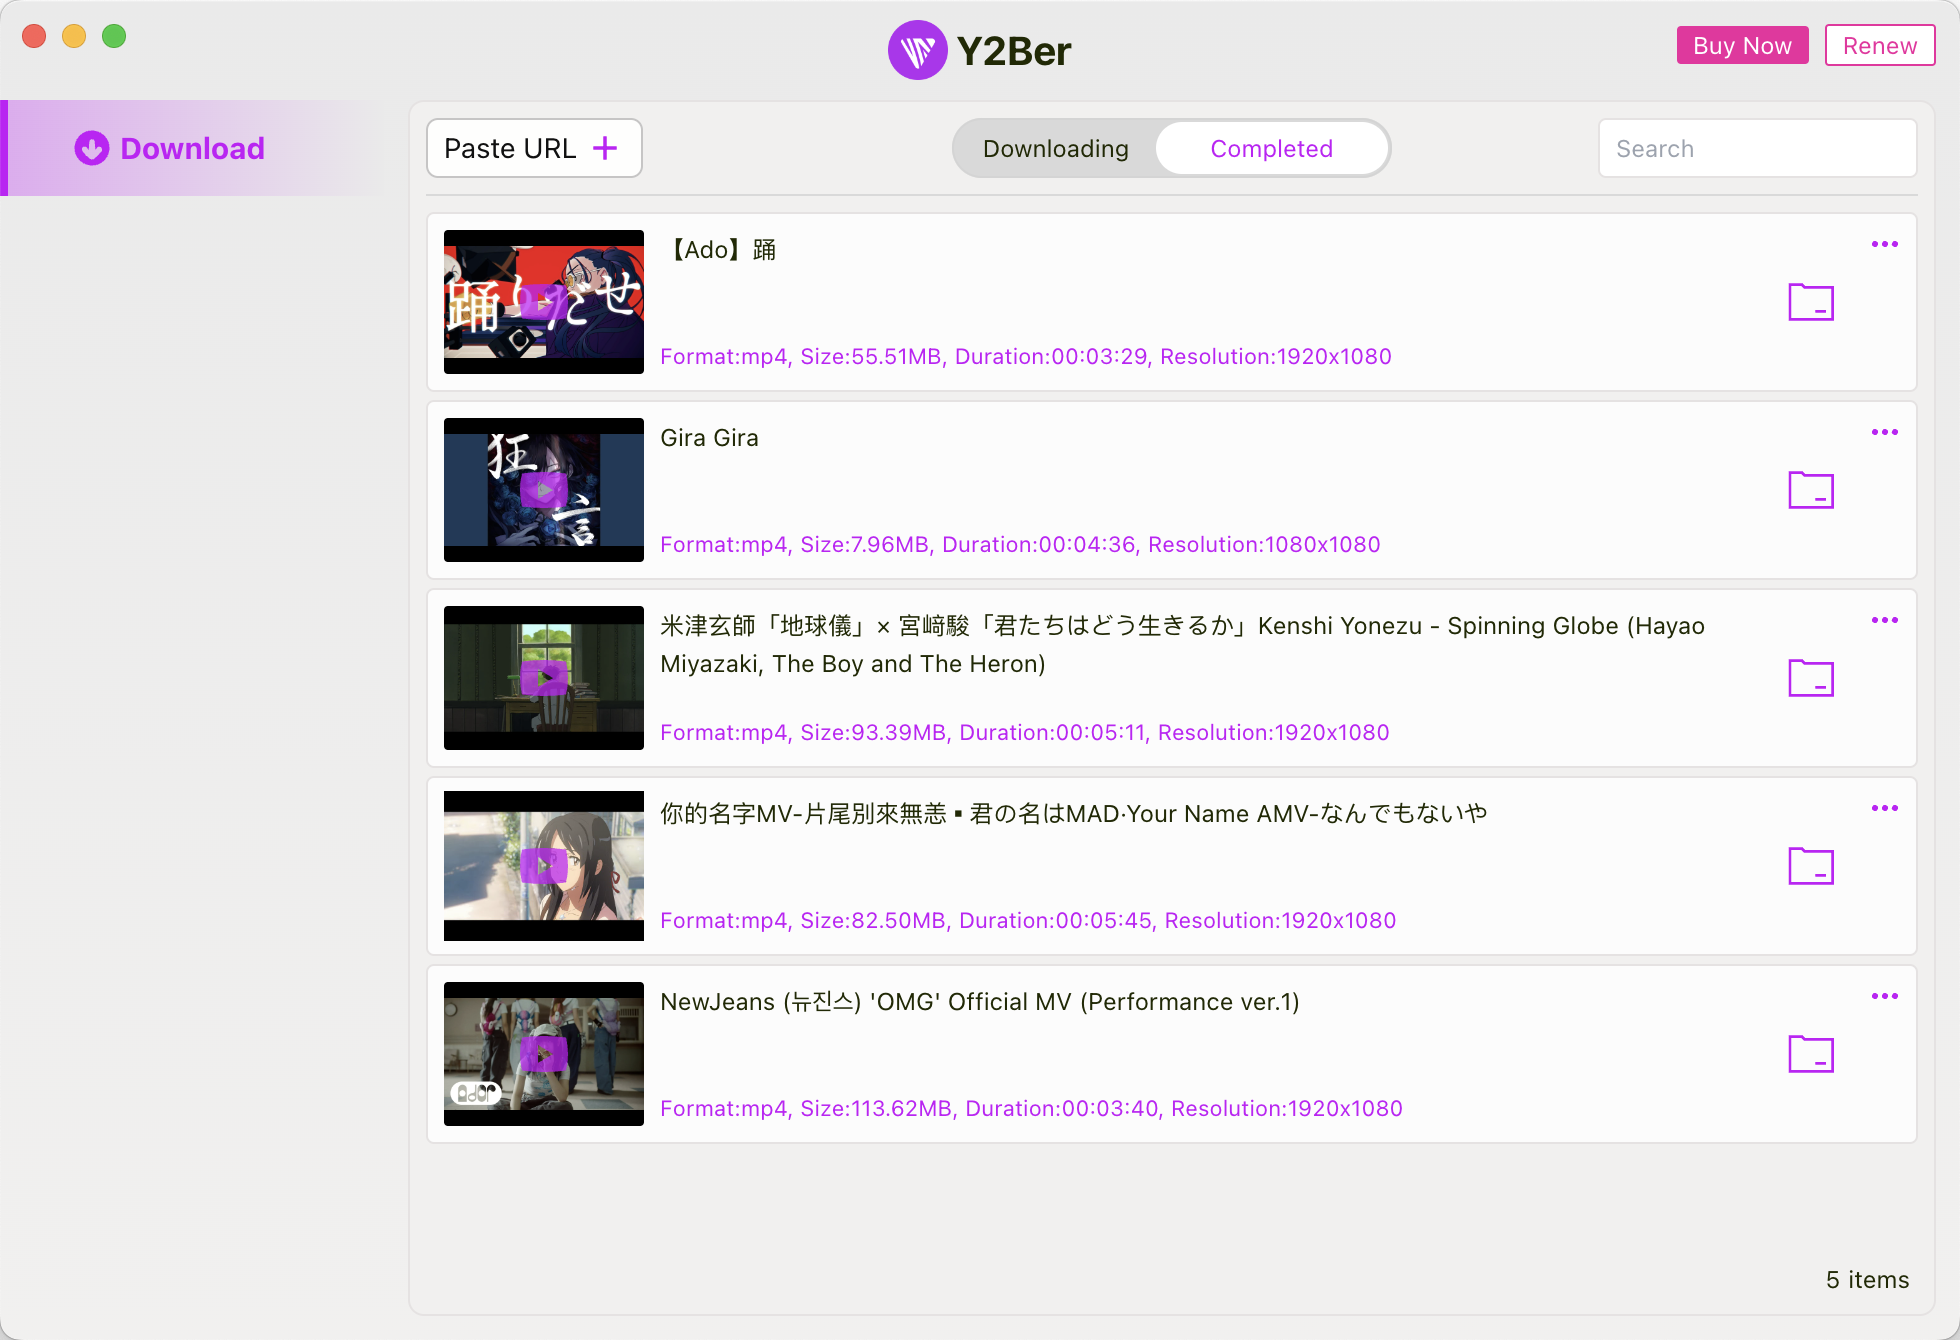1960x1340 pixels.
Task: Click the Size:7.96MB format details line
Action: 1020,544
